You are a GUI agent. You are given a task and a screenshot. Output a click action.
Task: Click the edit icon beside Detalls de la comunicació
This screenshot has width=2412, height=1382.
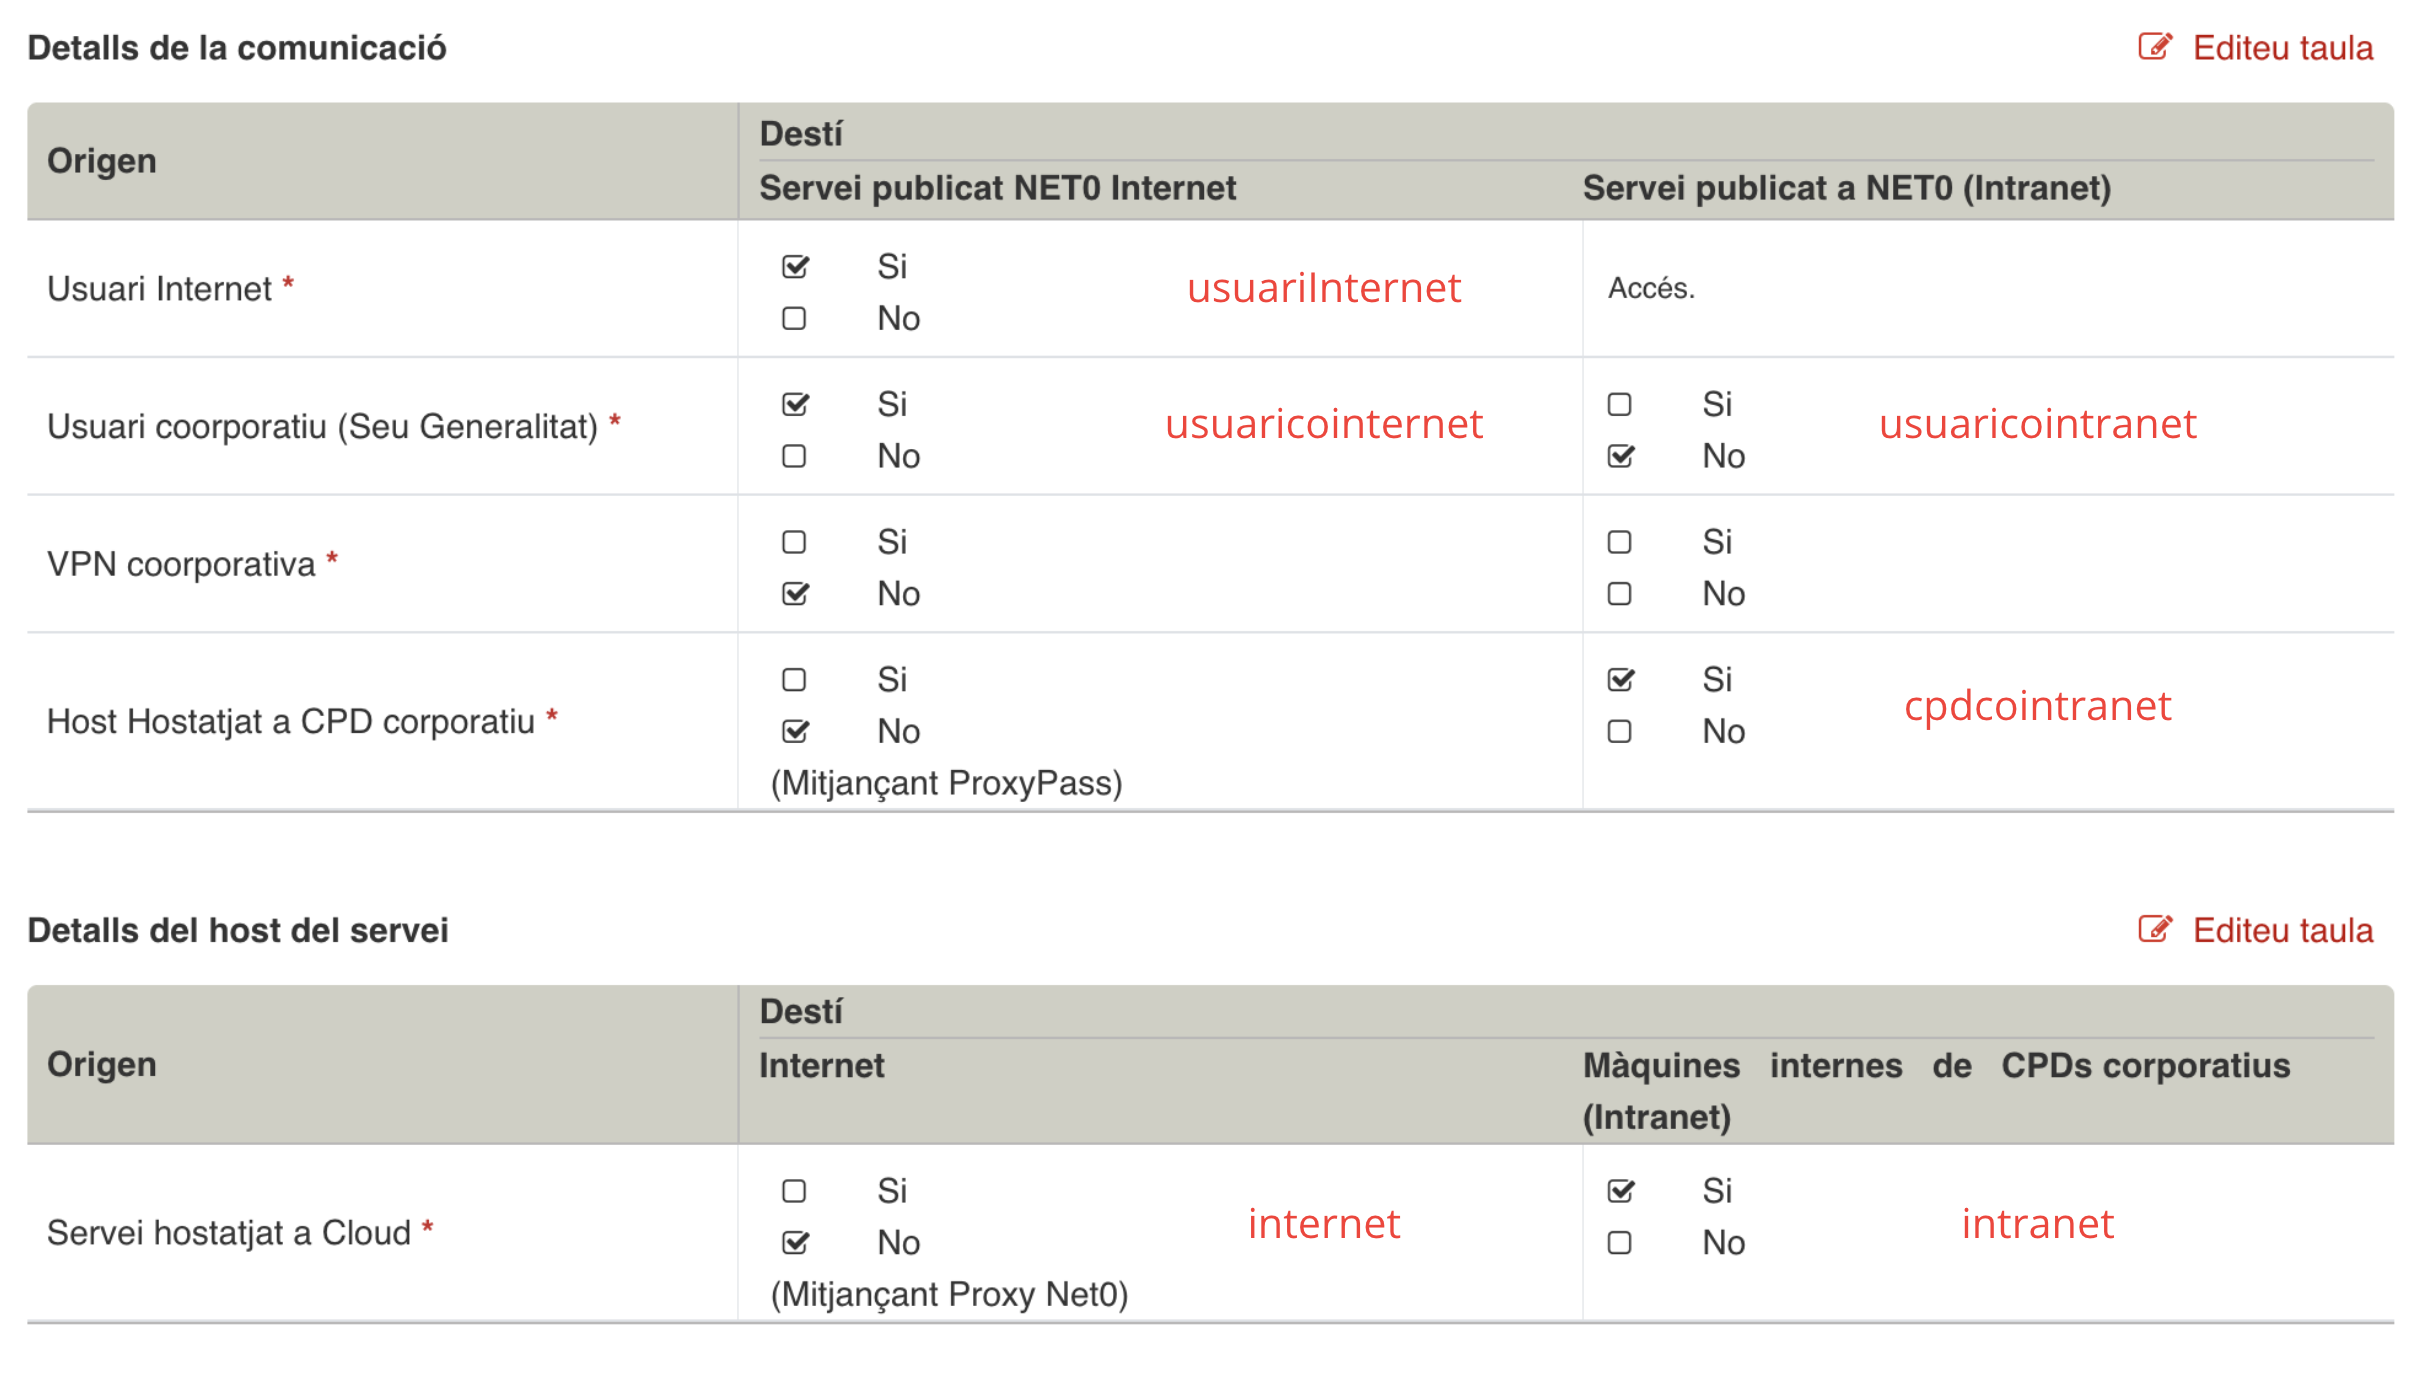click(x=2154, y=47)
